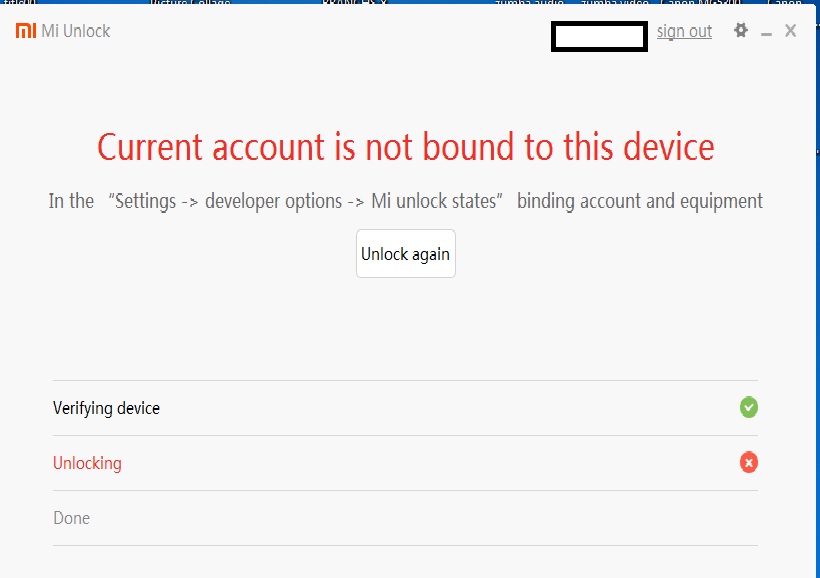Viewport: 820px width, 578px height.
Task: Select the Done step label
Action: click(x=71, y=518)
